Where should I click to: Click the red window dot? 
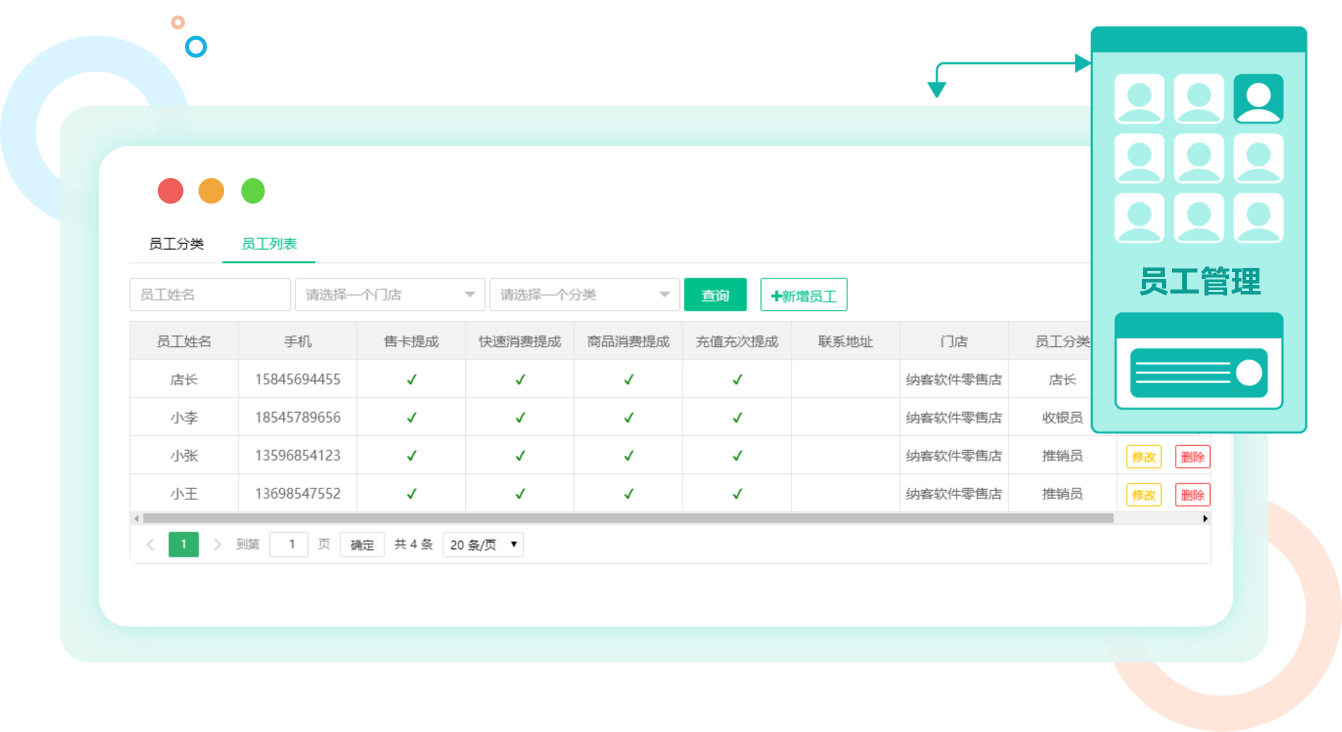pos(171,191)
